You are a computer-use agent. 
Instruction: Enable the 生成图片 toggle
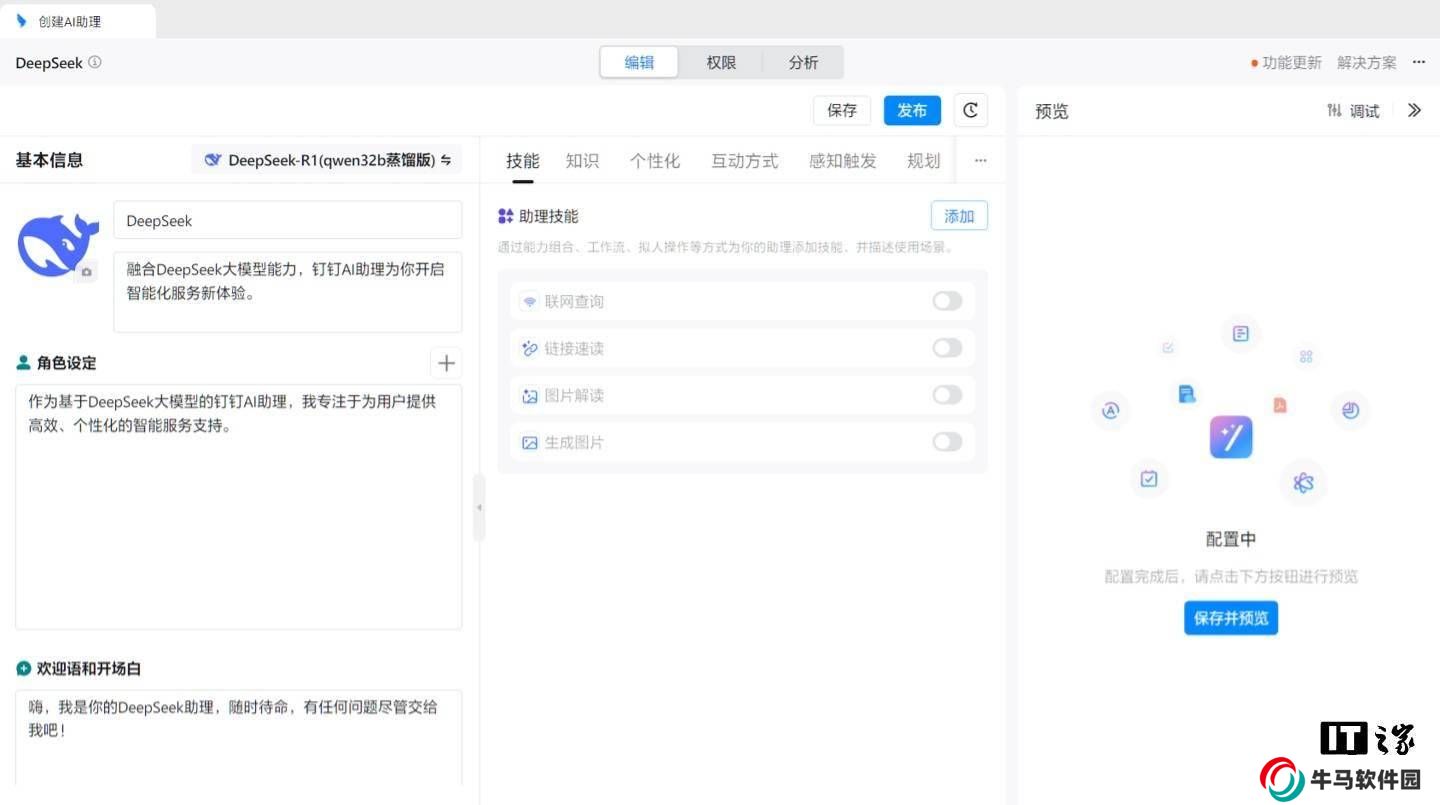[946, 442]
